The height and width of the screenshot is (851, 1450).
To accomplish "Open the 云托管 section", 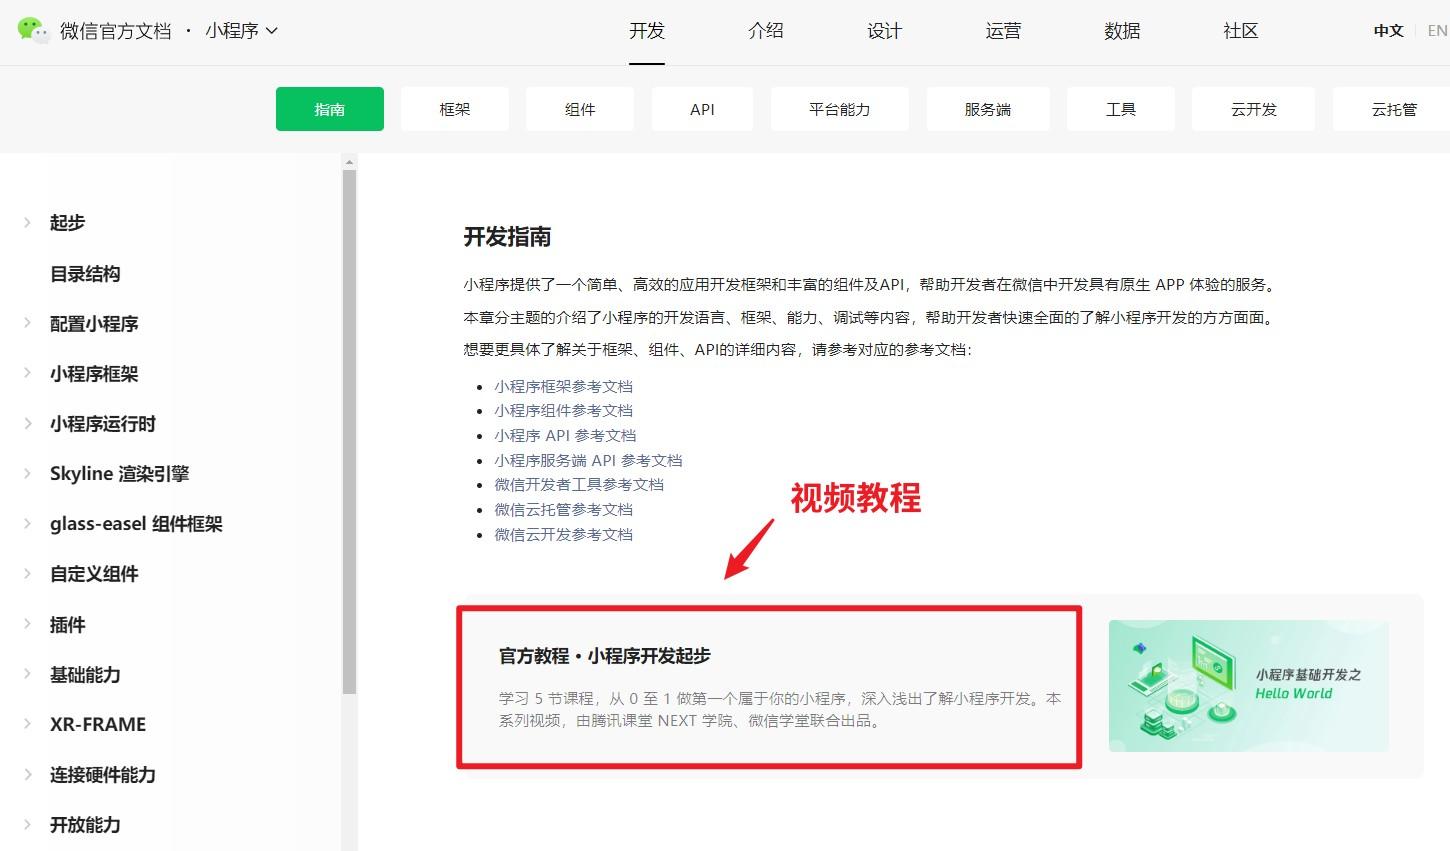I will click(1394, 109).
